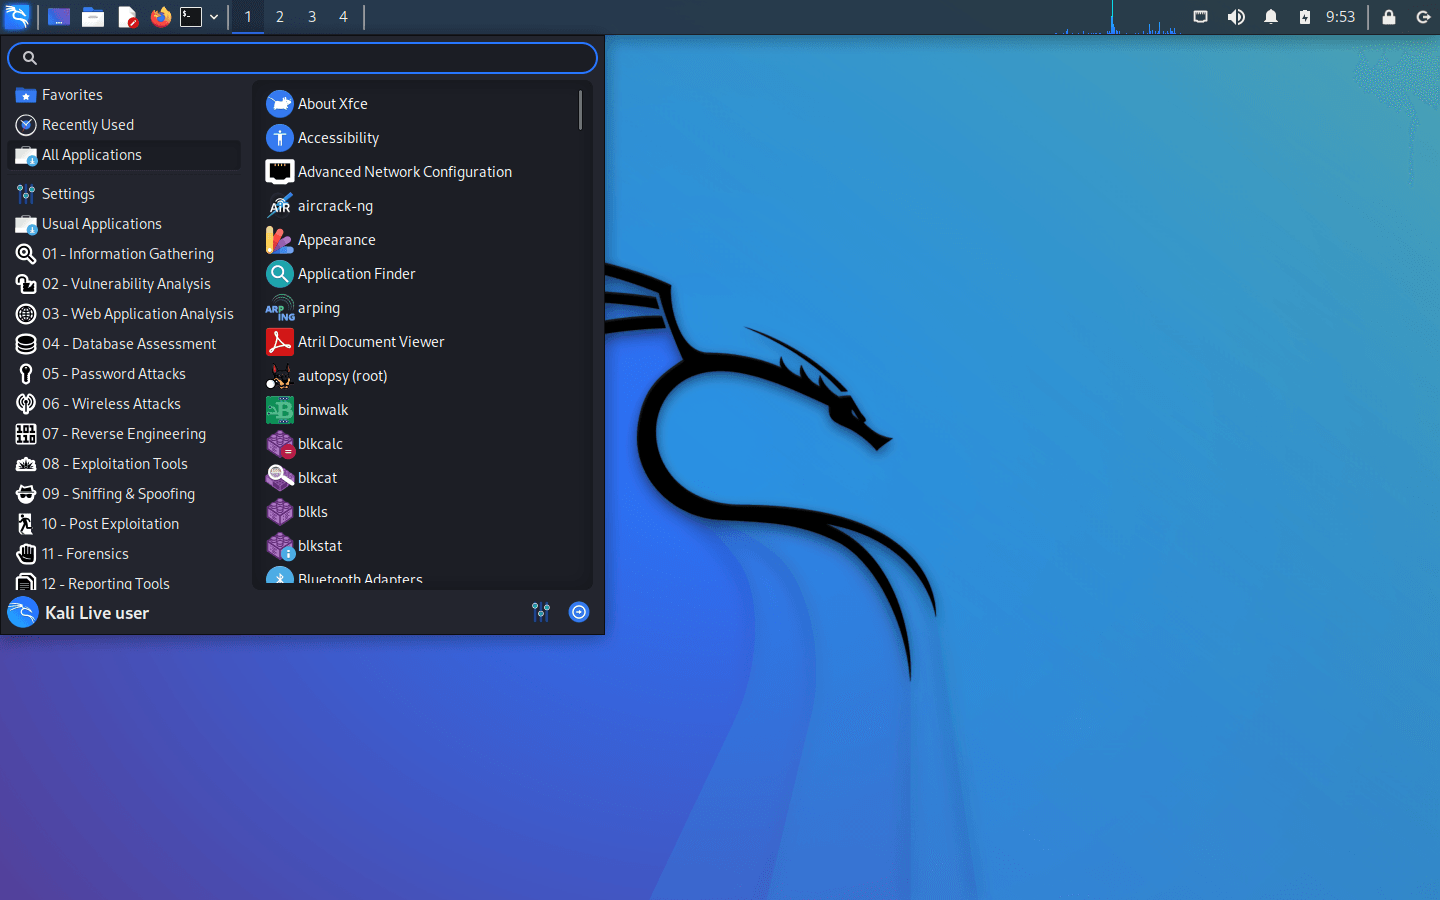
Task: Launch aircrack-ng
Action: 418,206
